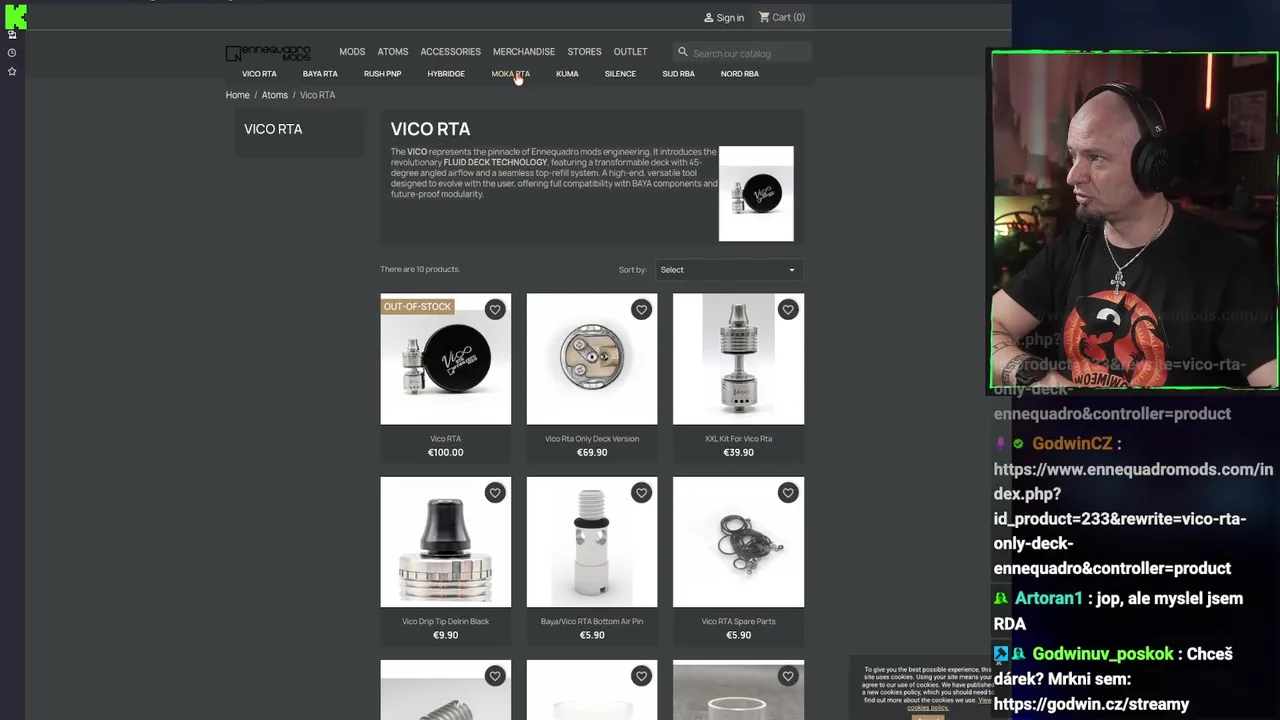Image resolution: width=1280 pixels, height=720 pixels.
Task: Click Vico Drip Tip Delrin Black image
Action: pos(446,542)
